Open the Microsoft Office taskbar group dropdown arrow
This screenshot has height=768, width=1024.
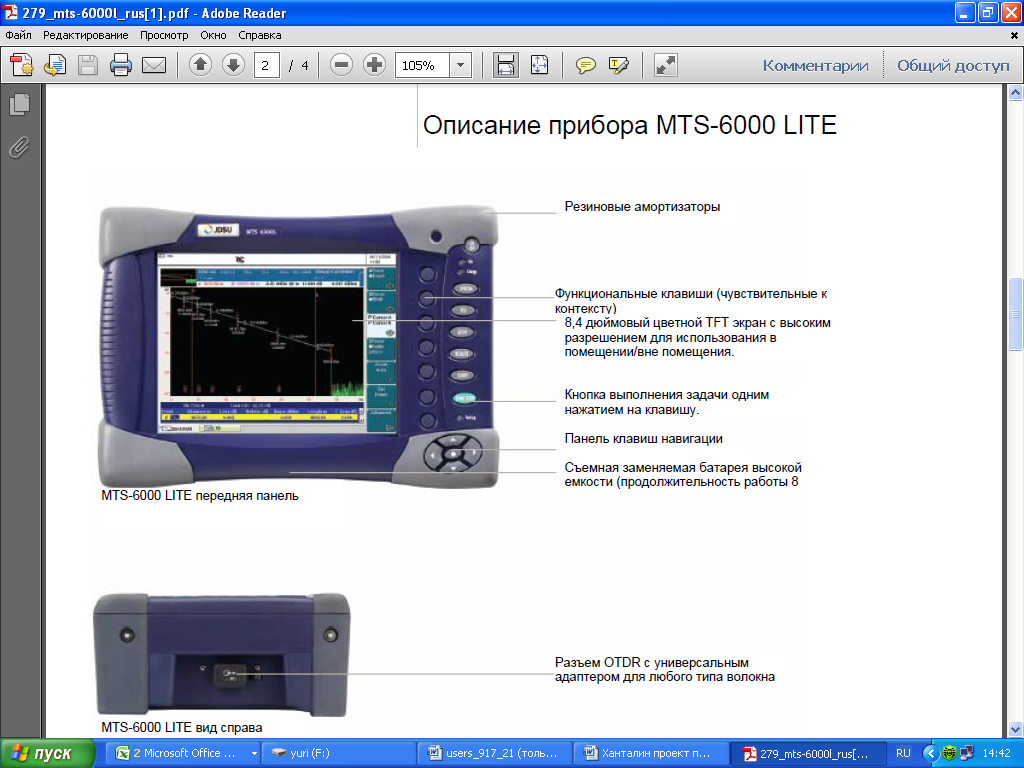254,754
